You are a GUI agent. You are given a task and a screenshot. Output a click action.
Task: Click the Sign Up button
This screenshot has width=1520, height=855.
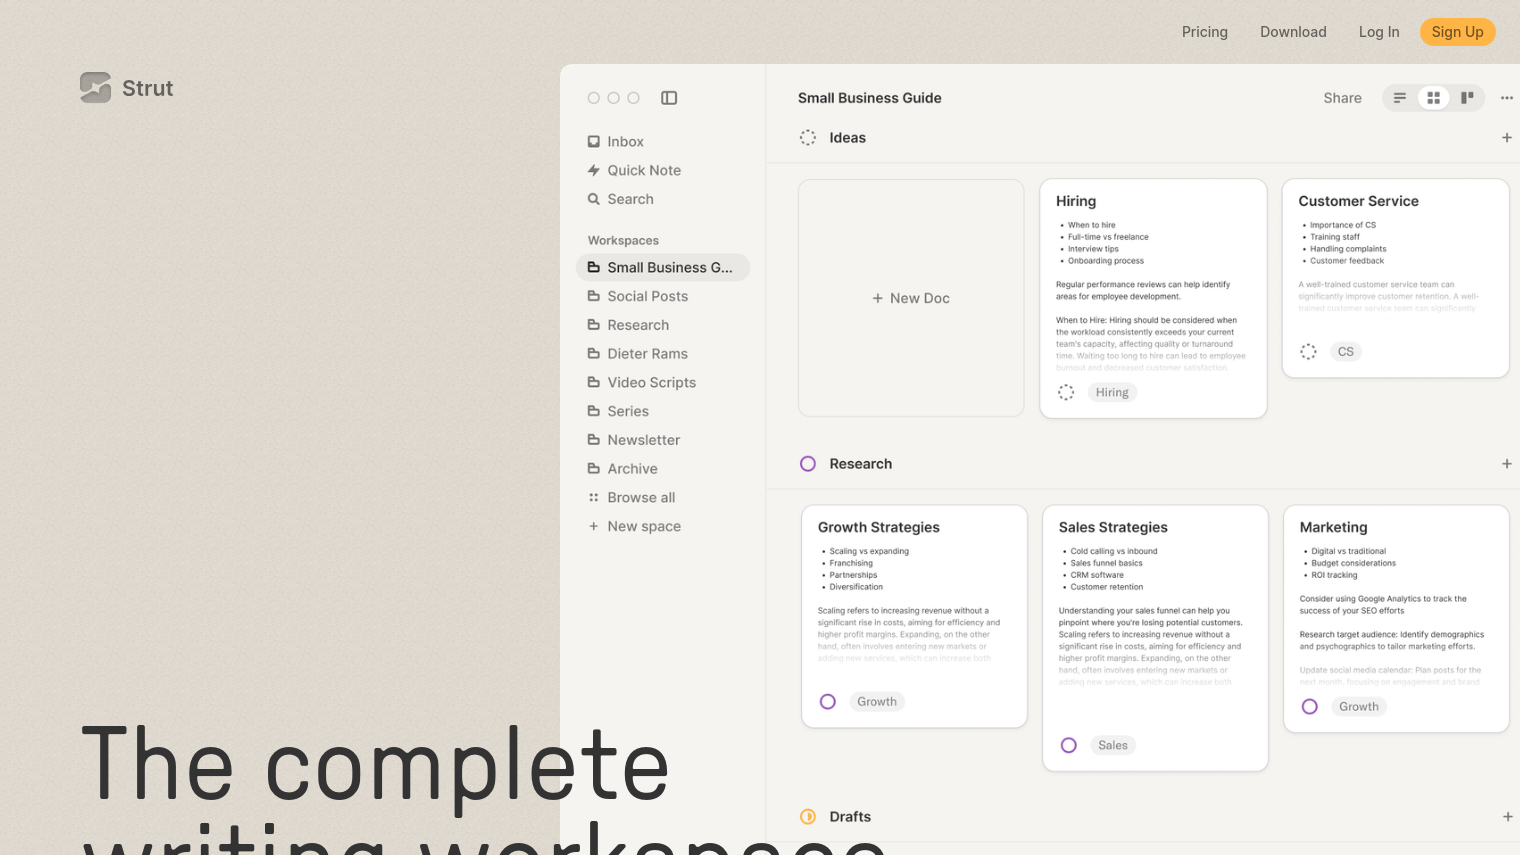pyautogui.click(x=1458, y=32)
